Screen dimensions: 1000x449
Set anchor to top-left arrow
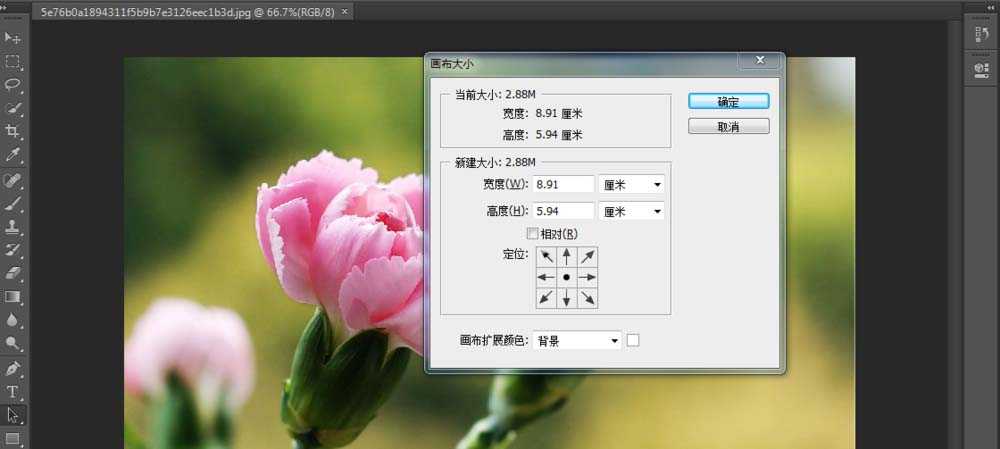point(546,256)
